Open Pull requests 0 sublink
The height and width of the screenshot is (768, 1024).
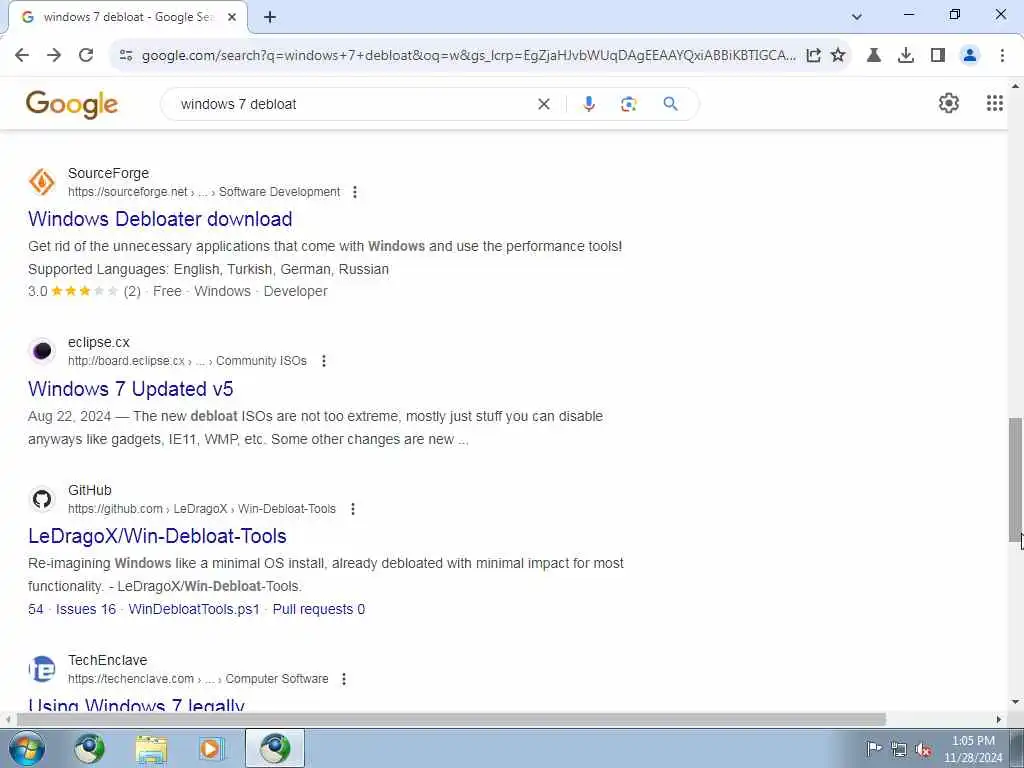[319, 609]
